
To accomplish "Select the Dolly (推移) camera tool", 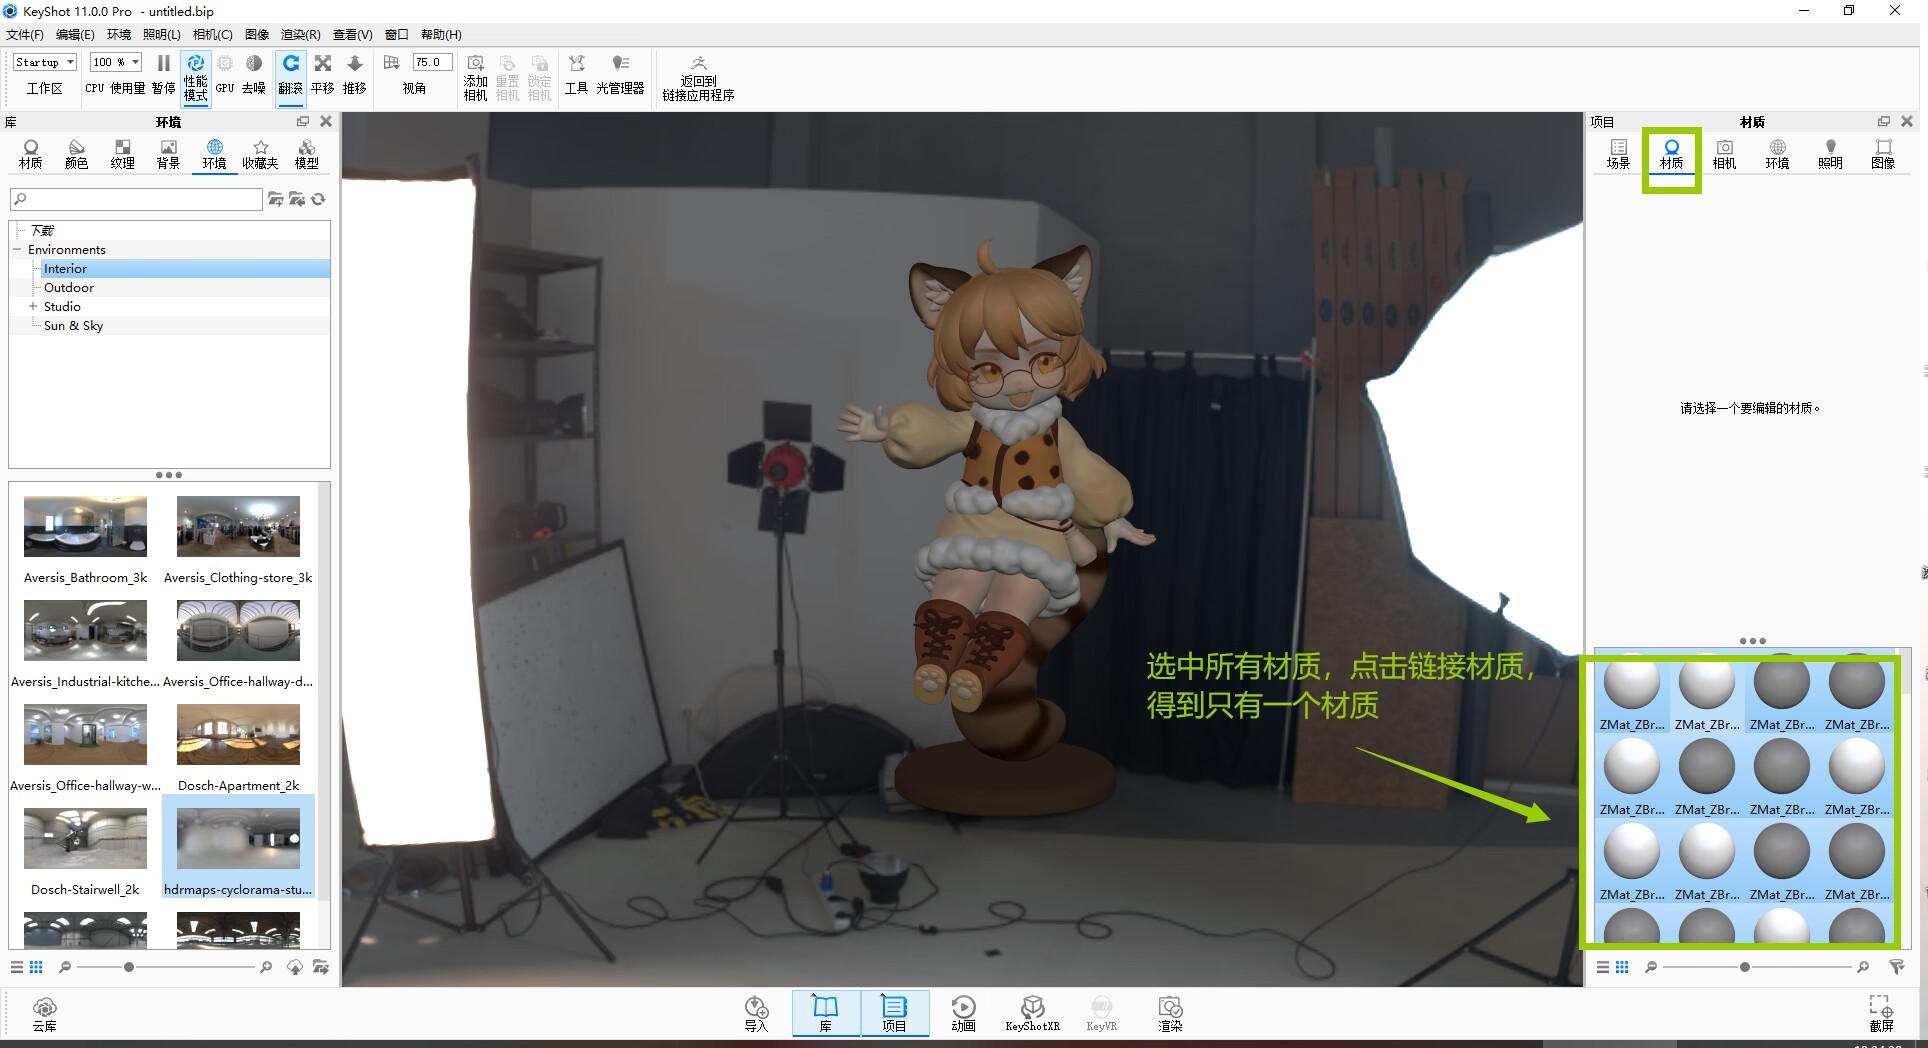I will [x=354, y=75].
